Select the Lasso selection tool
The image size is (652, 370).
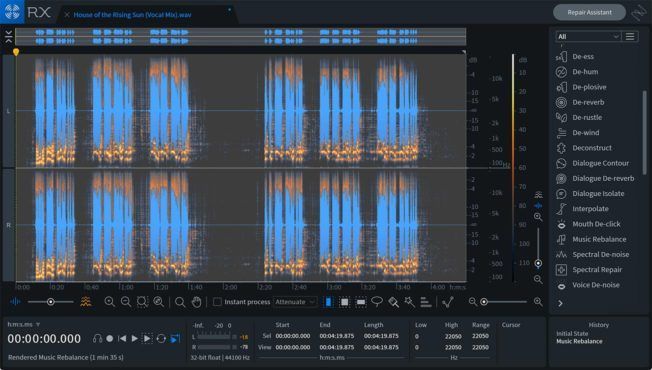click(377, 302)
